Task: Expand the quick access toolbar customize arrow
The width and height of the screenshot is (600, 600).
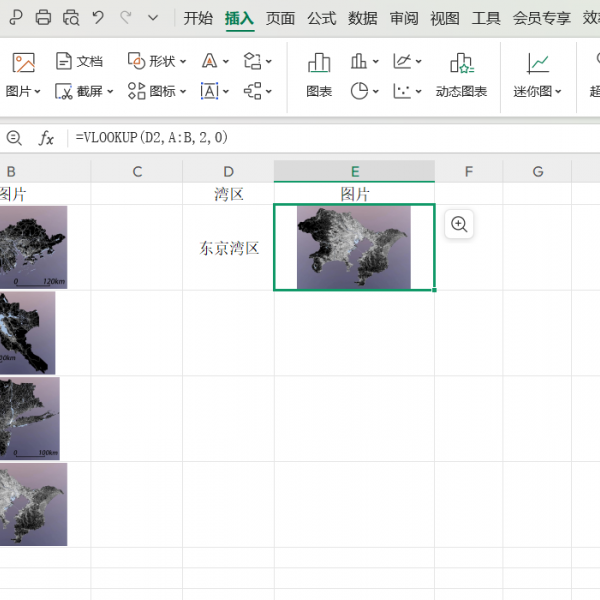Action: click(x=152, y=18)
